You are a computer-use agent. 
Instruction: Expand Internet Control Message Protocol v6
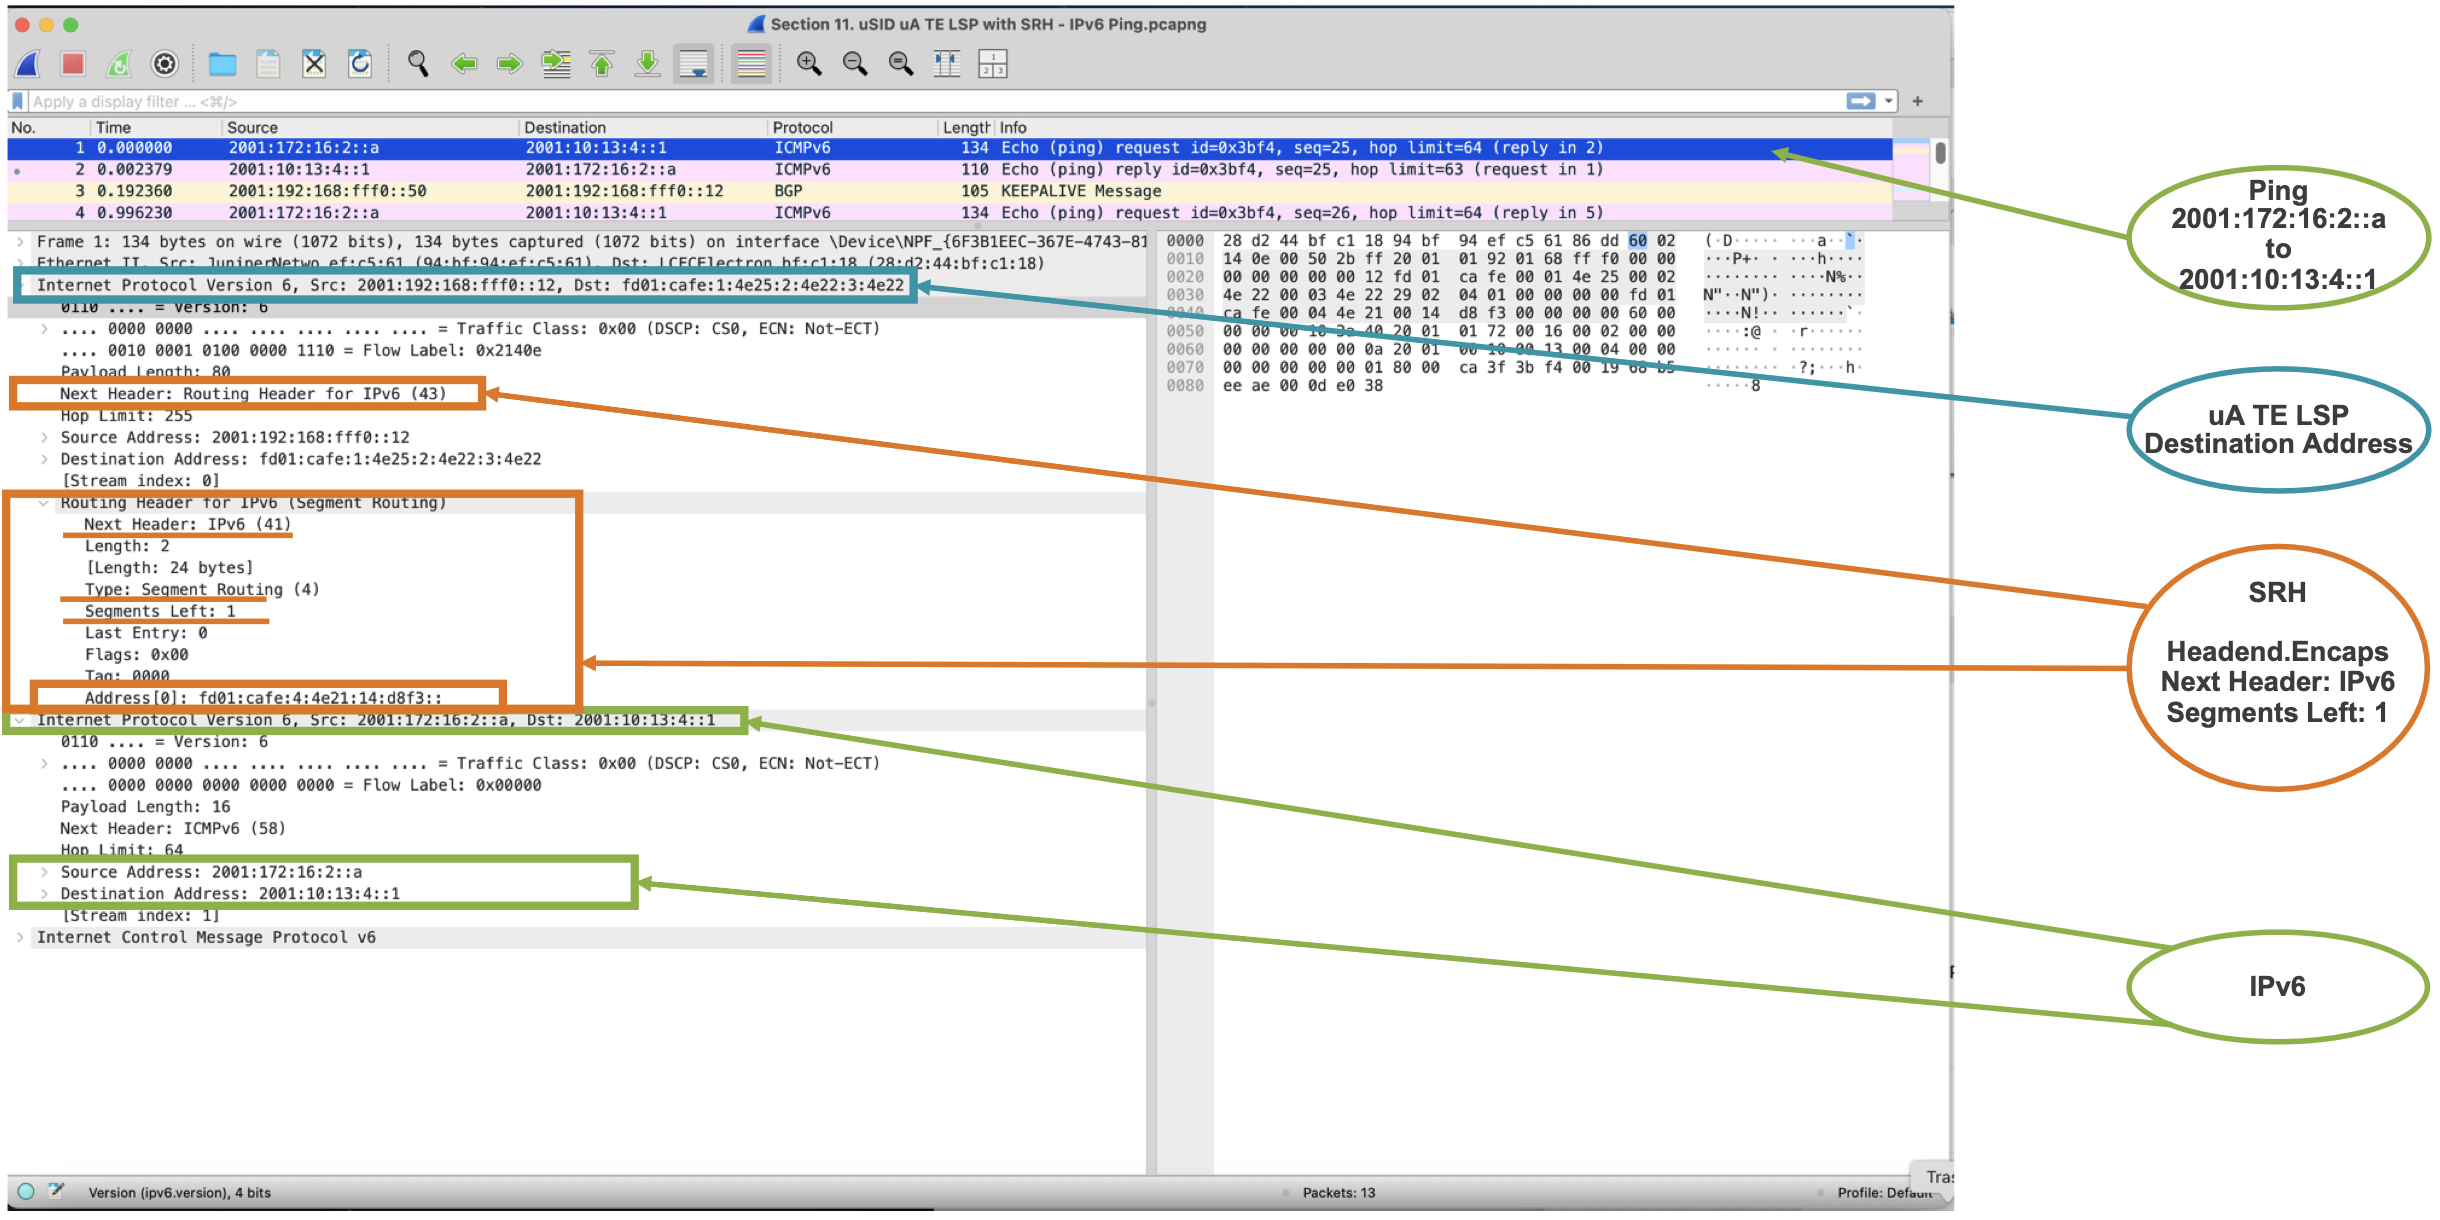pyautogui.click(x=20, y=938)
